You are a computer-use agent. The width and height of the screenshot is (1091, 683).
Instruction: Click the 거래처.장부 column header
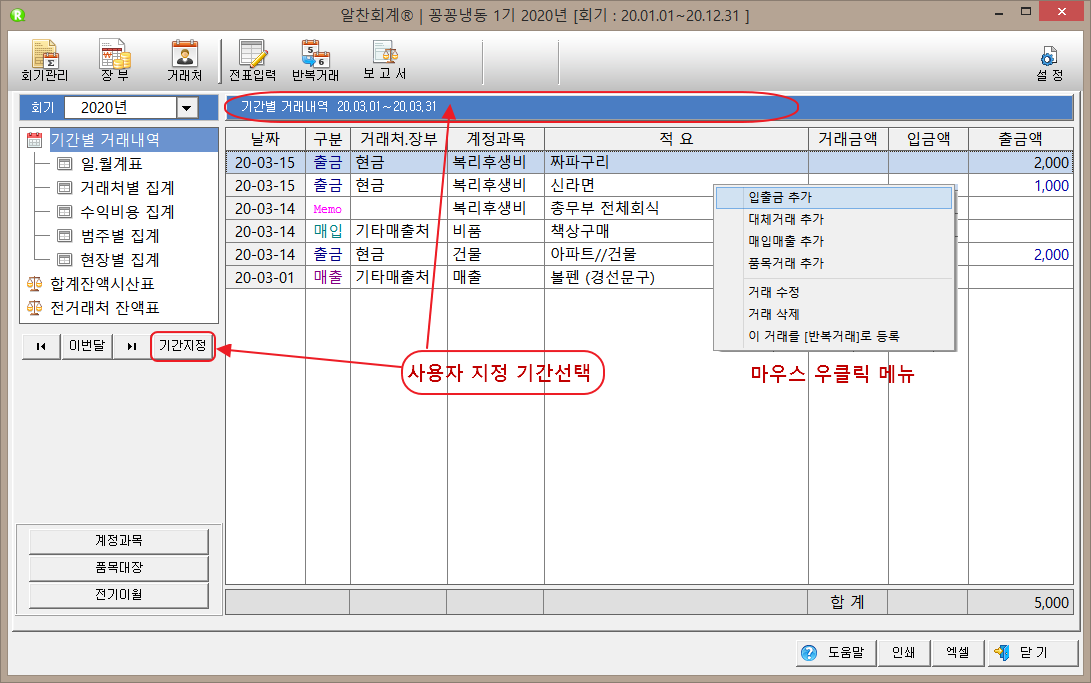pyautogui.click(x=399, y=139)
